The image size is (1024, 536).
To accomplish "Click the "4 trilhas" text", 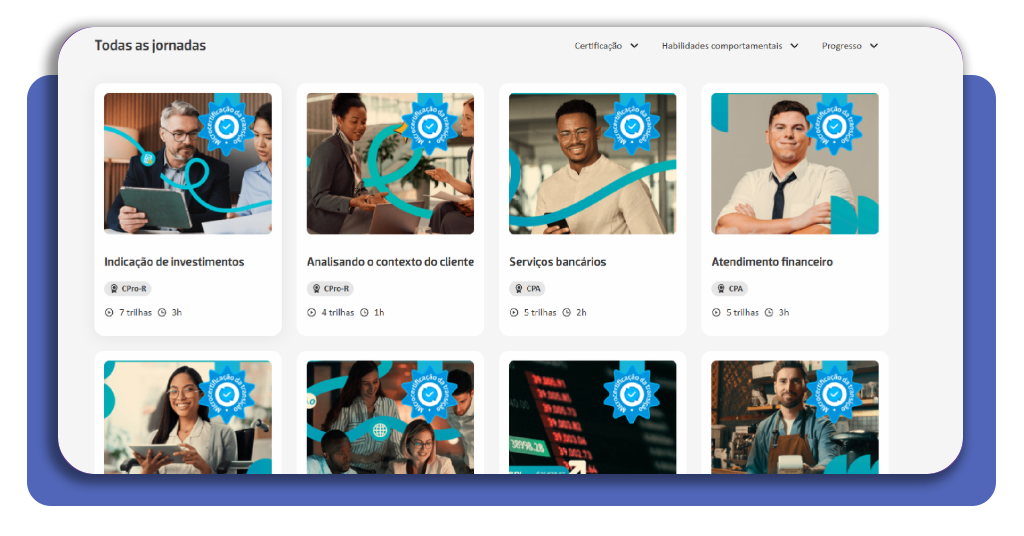I will coord(338,313).
